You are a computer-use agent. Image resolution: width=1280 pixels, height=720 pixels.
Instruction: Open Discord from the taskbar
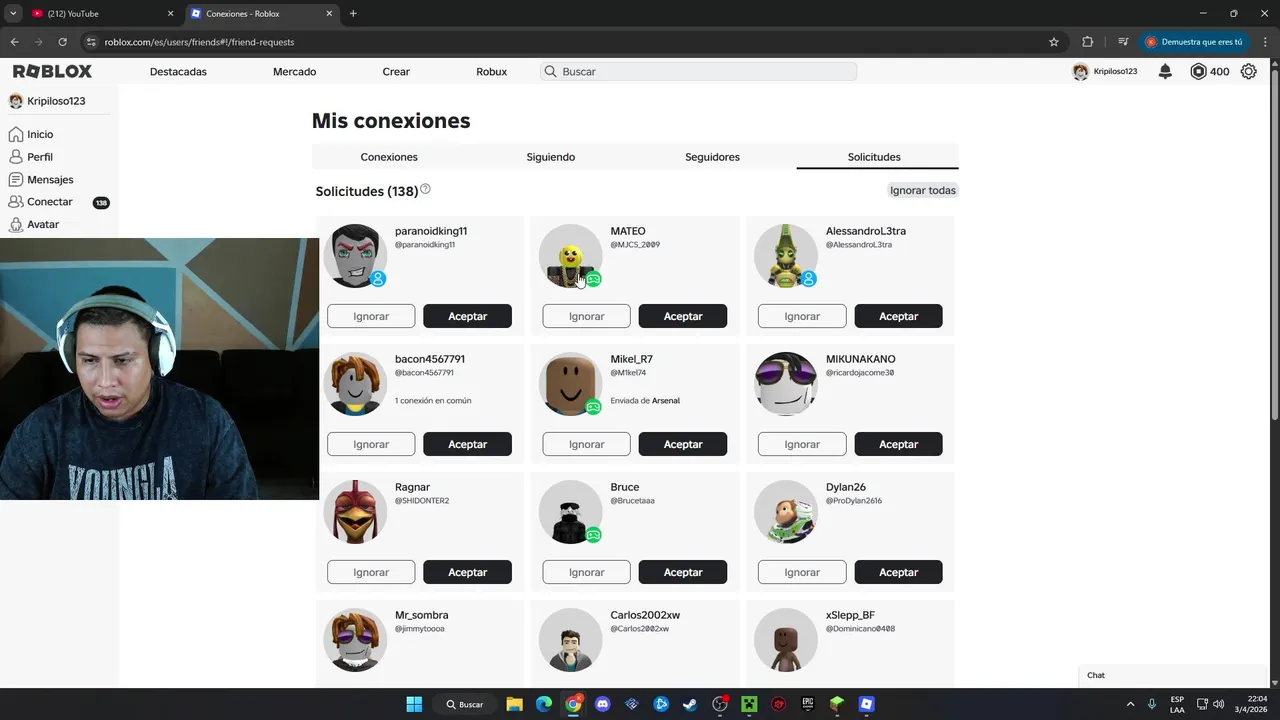pos(602,704)
